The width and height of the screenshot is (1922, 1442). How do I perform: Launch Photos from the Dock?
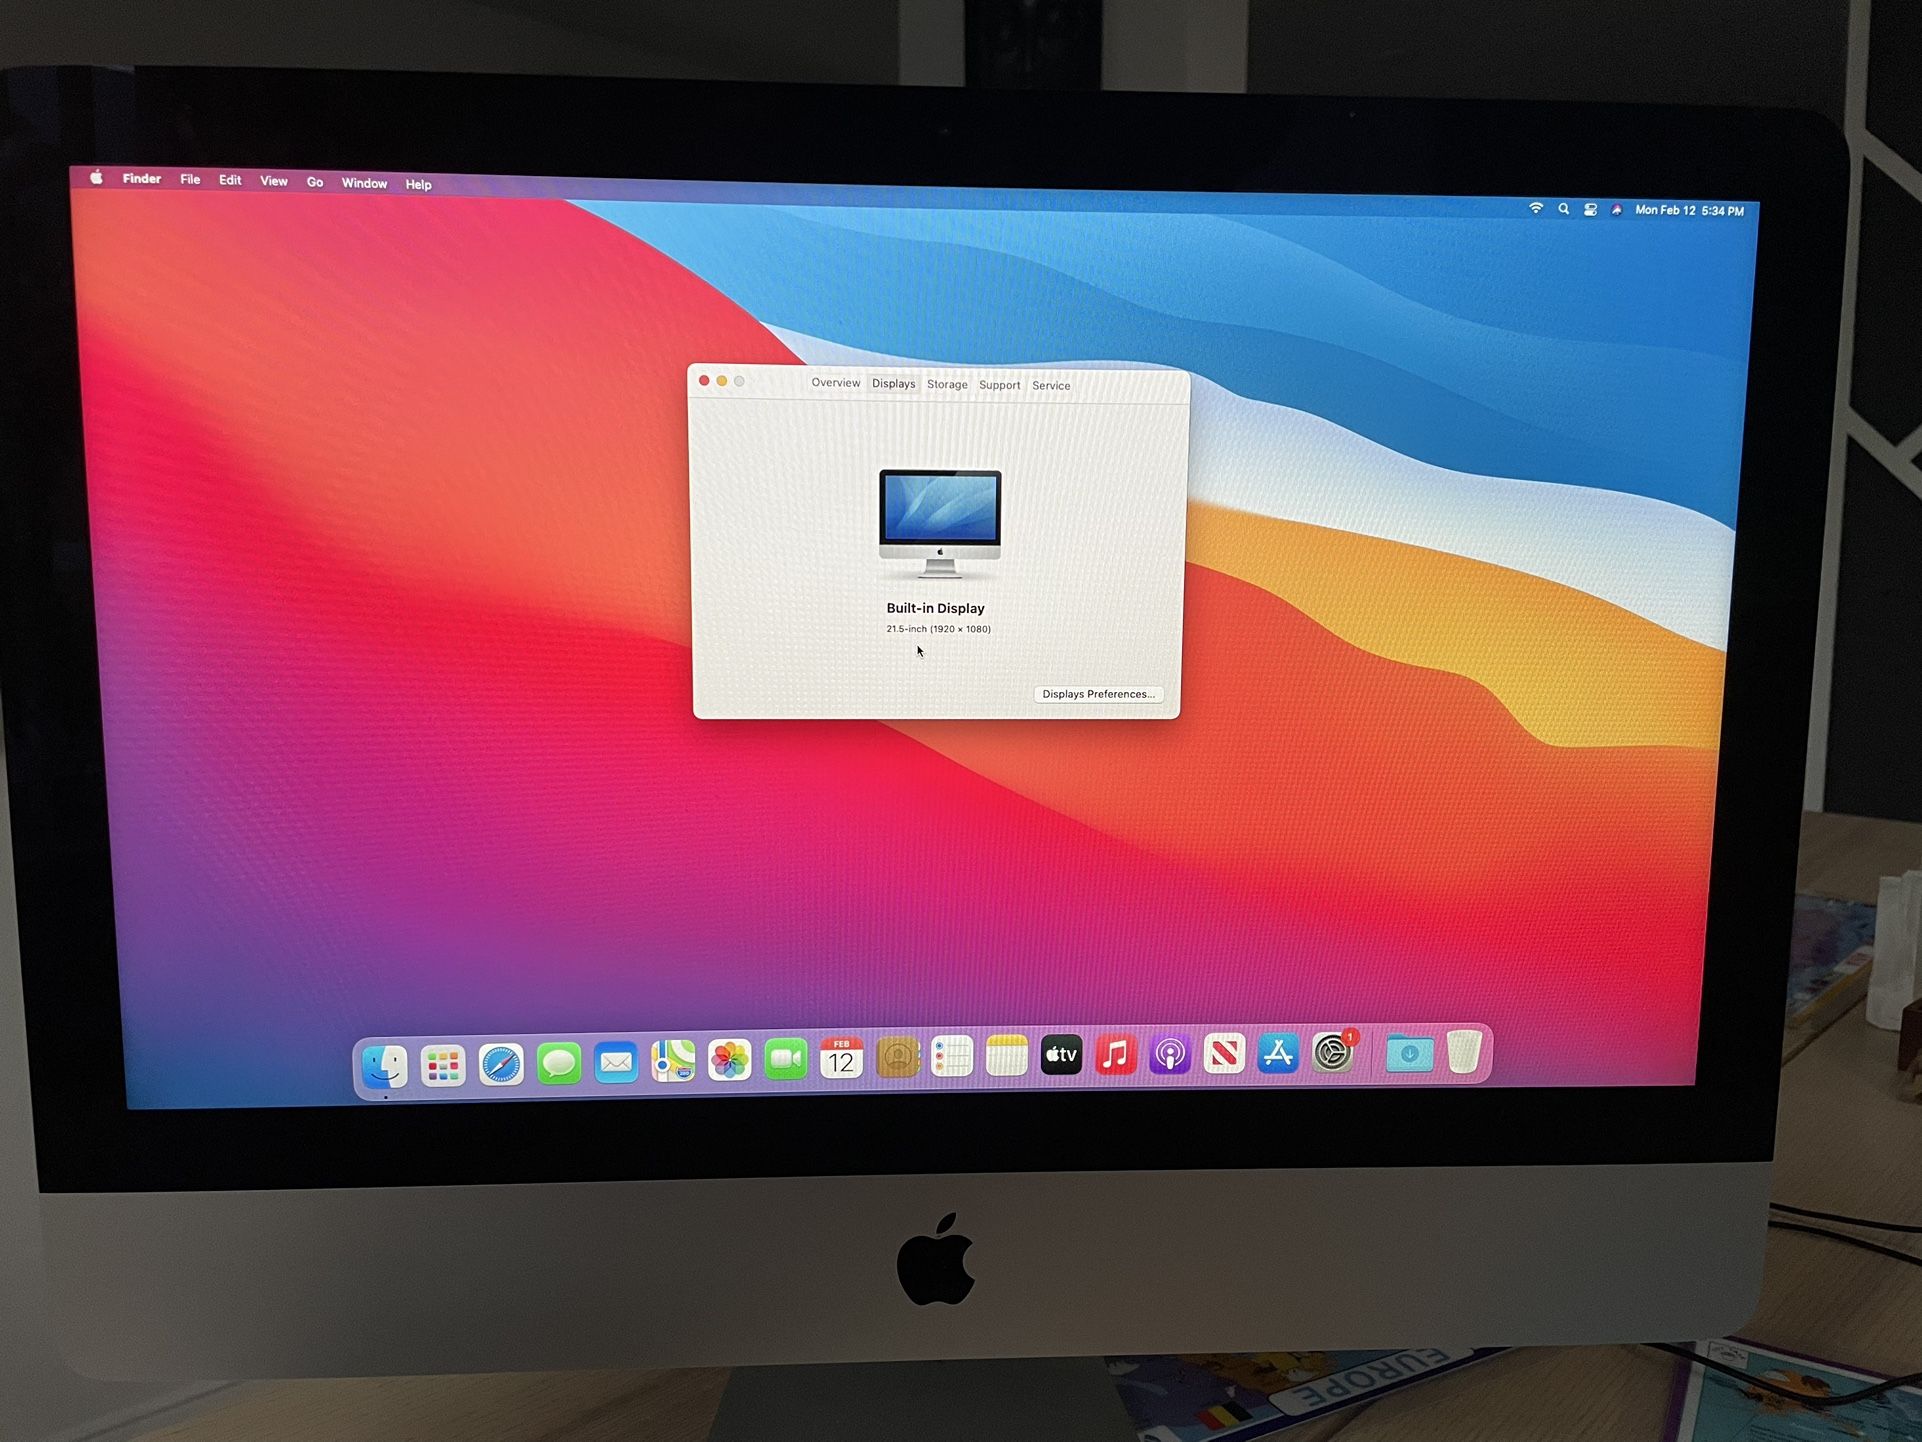pyautogui.click(x=730, y=1060)
